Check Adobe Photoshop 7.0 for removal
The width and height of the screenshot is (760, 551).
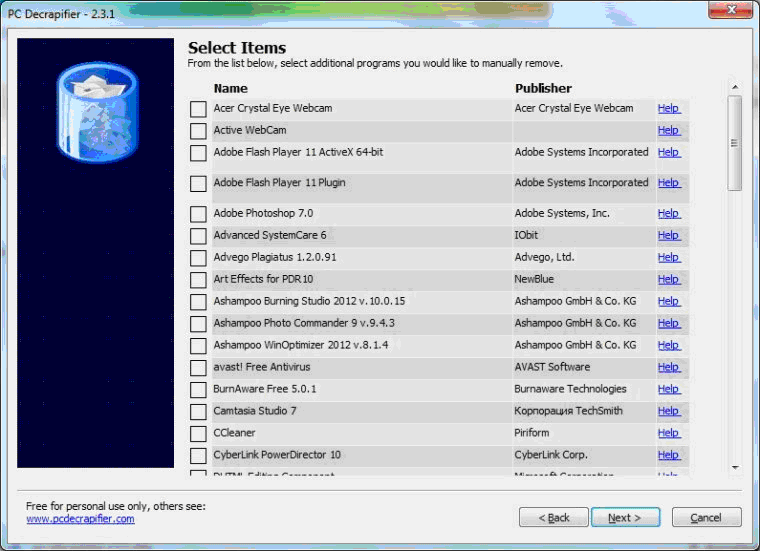coord(198,214)
